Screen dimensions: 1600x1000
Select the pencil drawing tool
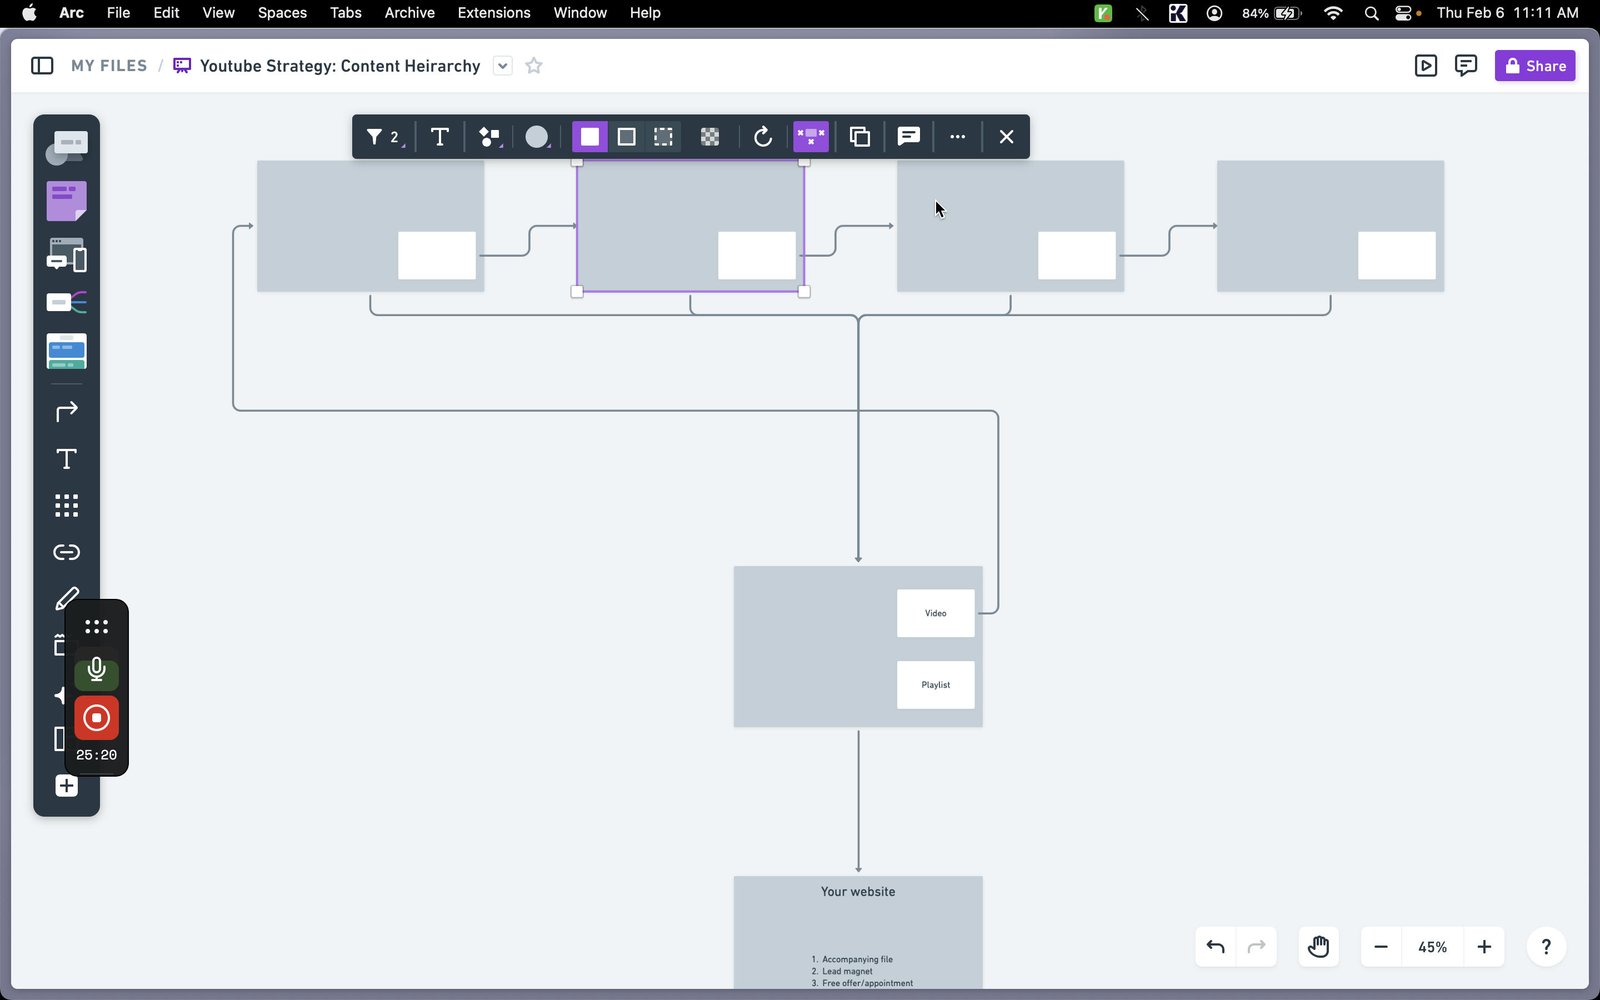[66, 598]
